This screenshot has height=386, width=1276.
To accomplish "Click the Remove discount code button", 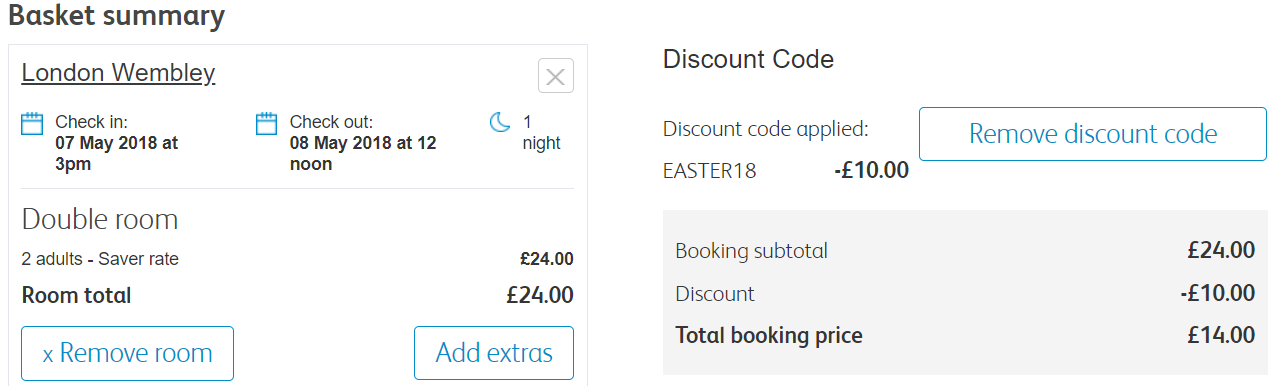I will click(x=1093, y=134).
